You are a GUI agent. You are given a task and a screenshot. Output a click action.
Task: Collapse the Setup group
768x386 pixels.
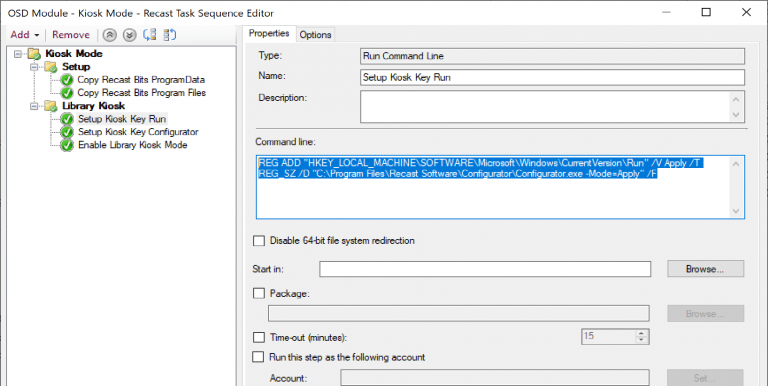tap(34, 67)
